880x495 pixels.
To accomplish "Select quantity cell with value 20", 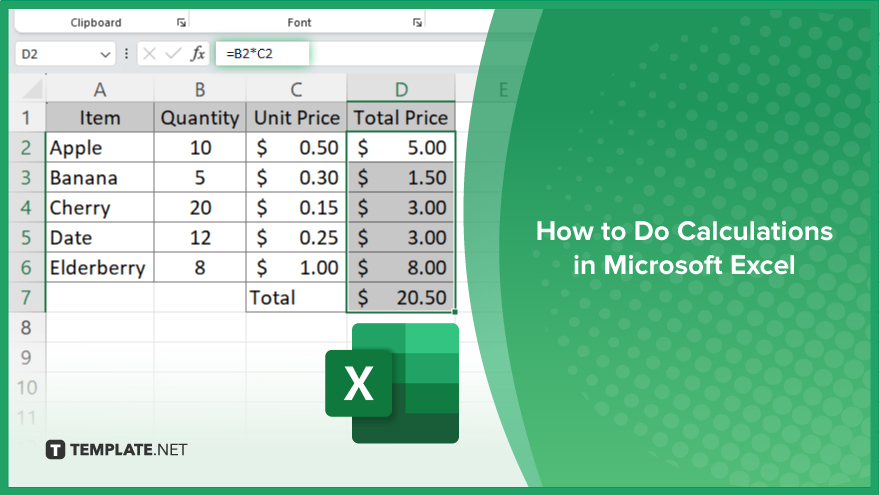I will tap(200, 208).
